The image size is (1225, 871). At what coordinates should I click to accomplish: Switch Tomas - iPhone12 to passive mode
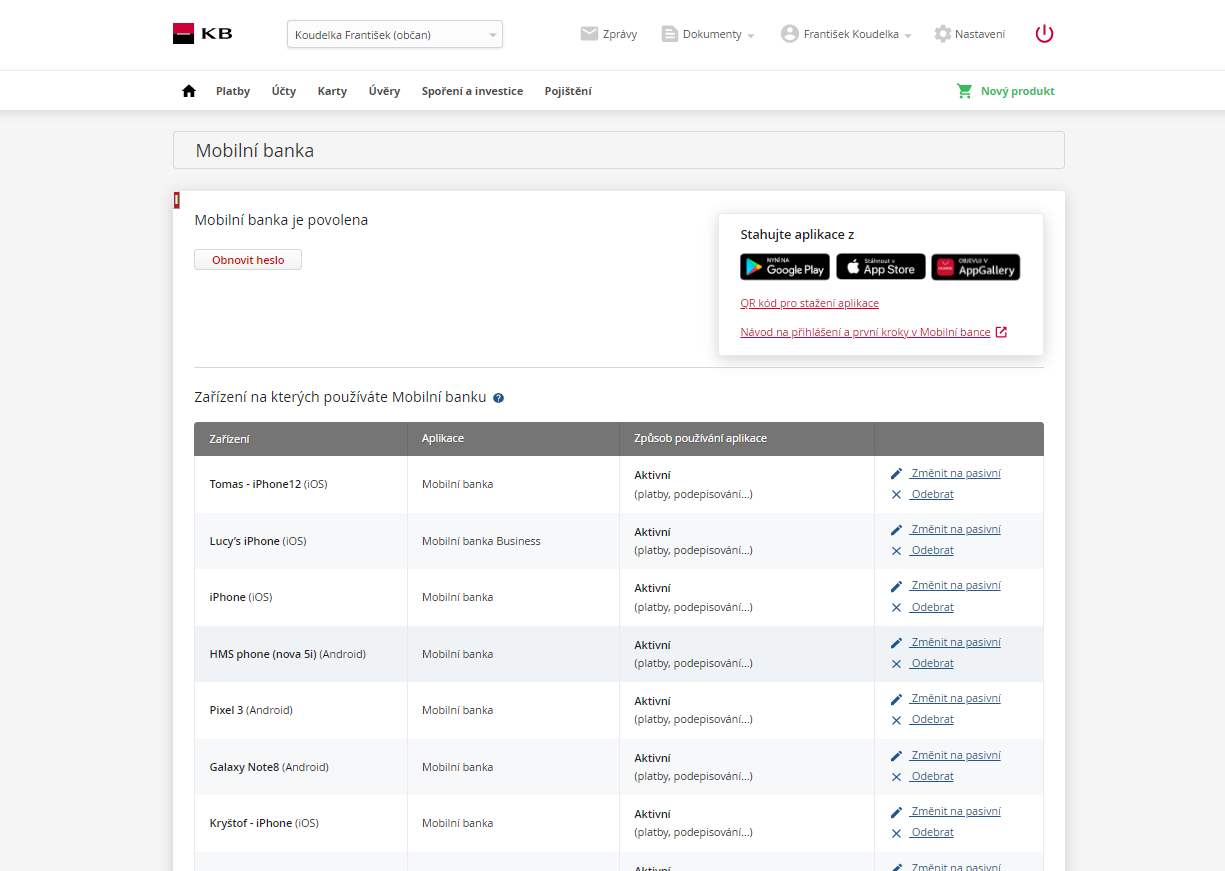pos(955,473)
